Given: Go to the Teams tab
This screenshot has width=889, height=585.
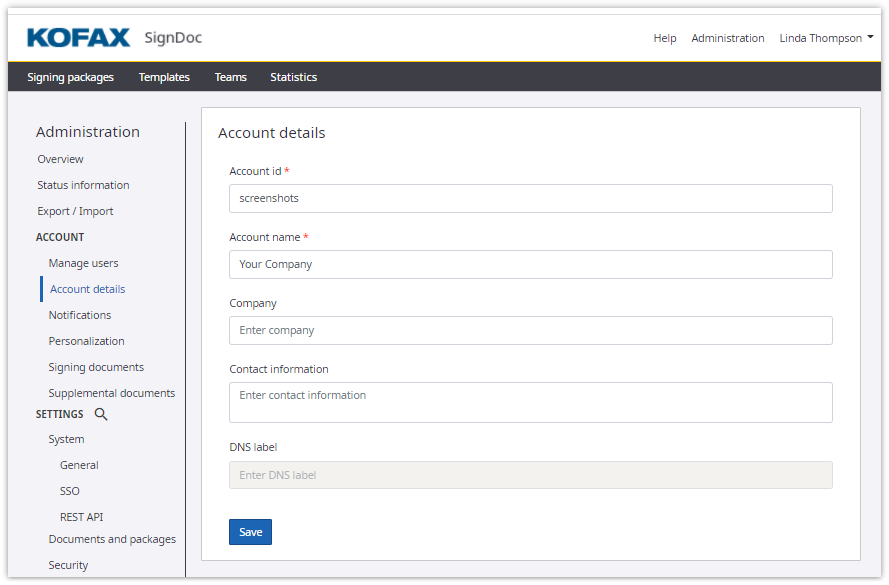Looking at the screenshot, I should 230,77.
